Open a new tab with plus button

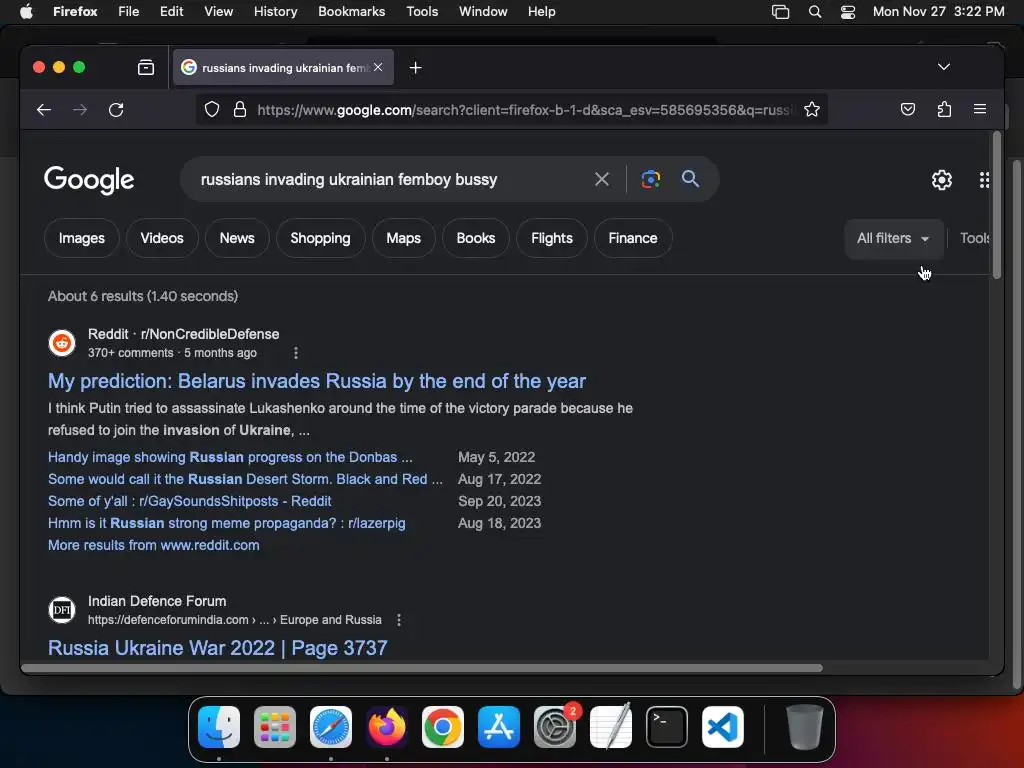click(x=415, y=67)
